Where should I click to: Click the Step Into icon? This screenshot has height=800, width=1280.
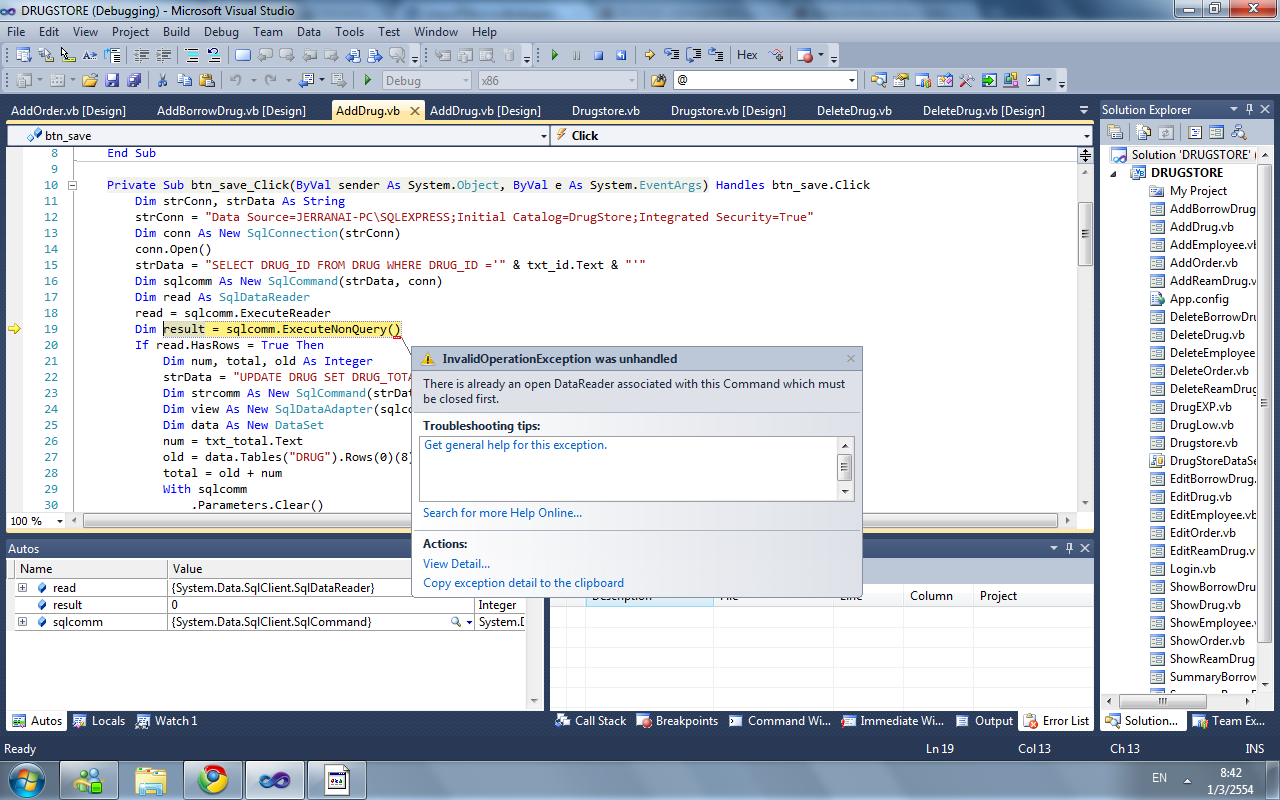point(671,56)
